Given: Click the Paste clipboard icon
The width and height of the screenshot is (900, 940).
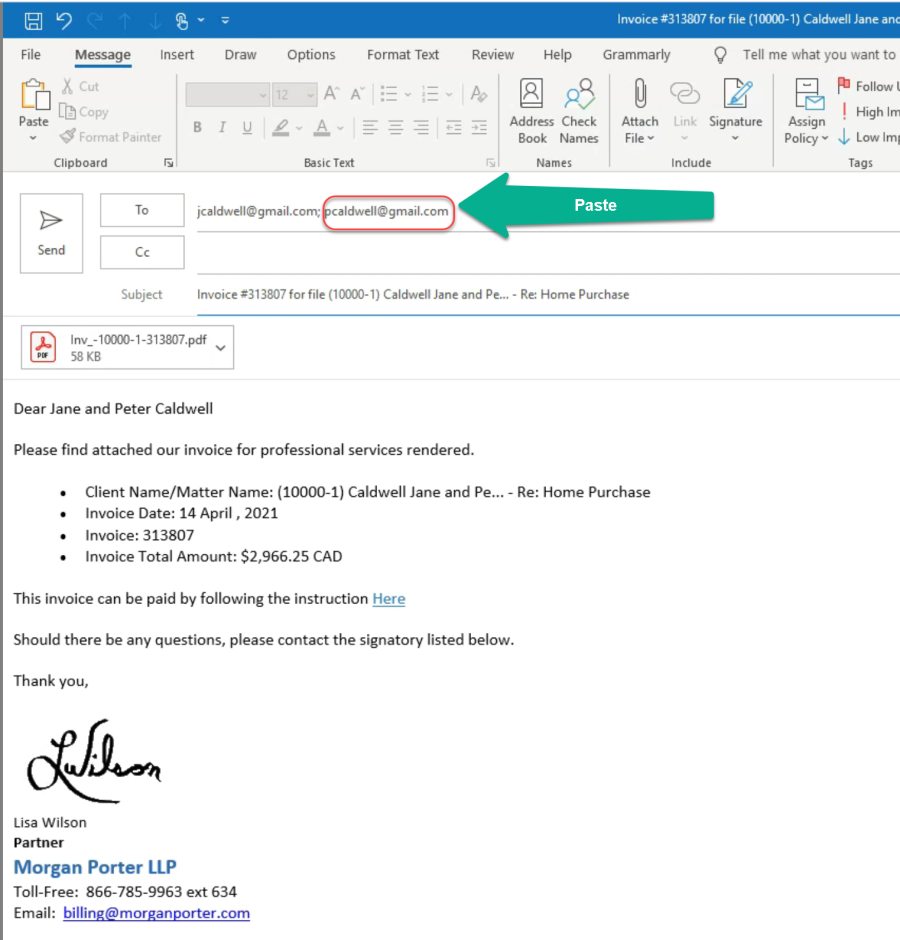Looking at the screenshot, I should point(34,95).
